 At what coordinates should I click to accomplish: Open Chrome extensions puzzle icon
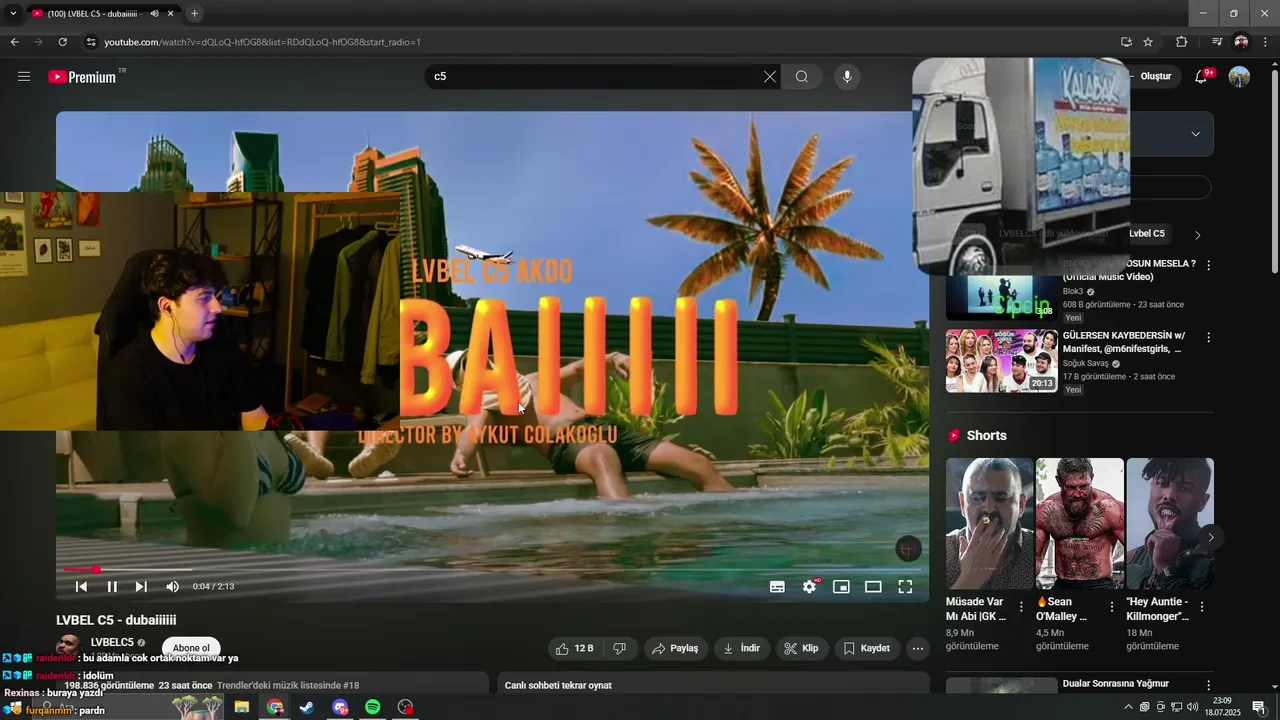(x=1181, y=42)
